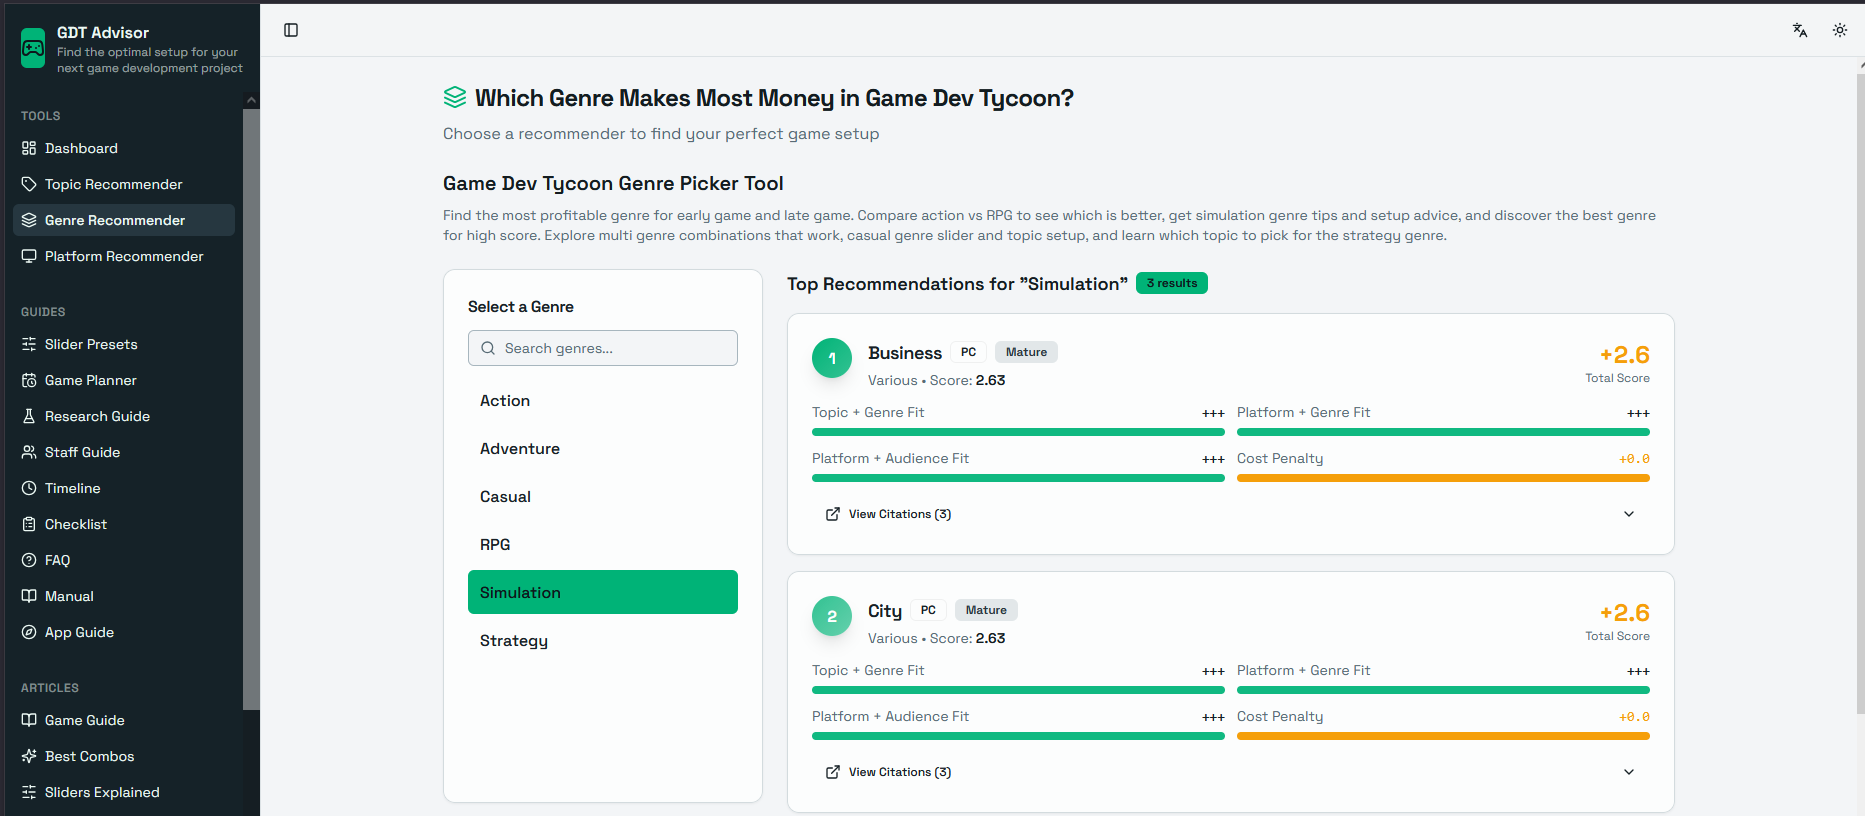Click the Mature tag on Business card
The width and height of the screenshot is (1865, 816).
pyautogui.click(x=1026, y=352)
